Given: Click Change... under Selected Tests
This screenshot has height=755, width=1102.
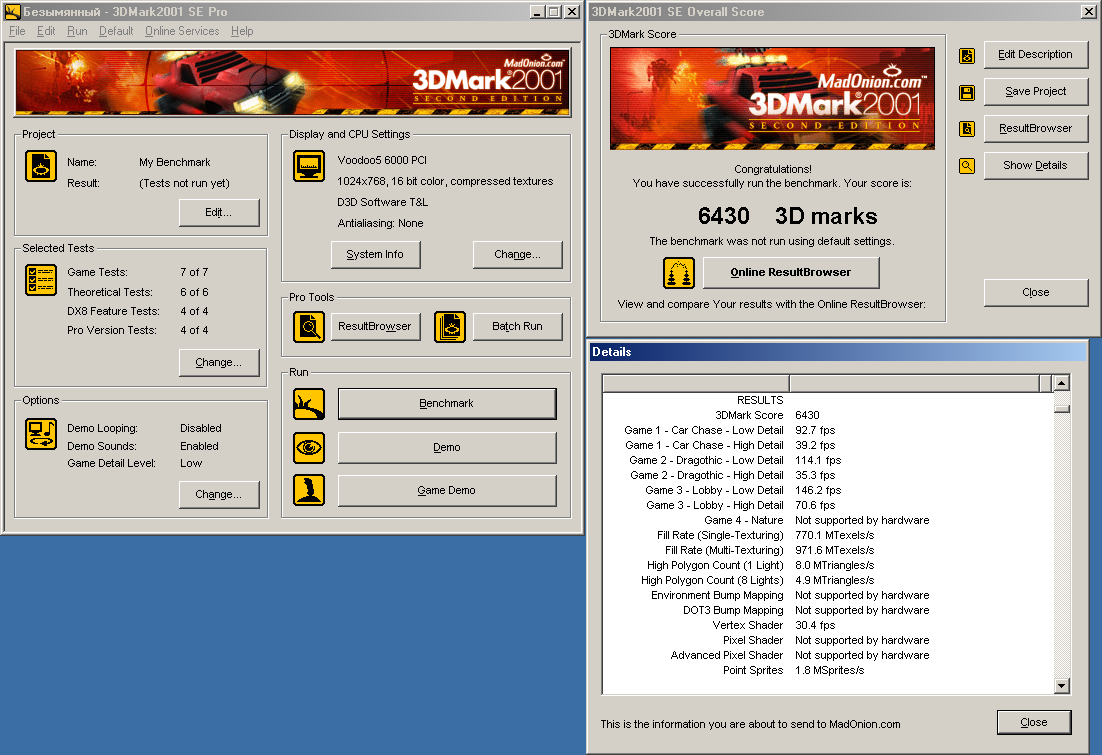Looking at the screenshot, I should (x=219, y=363).
